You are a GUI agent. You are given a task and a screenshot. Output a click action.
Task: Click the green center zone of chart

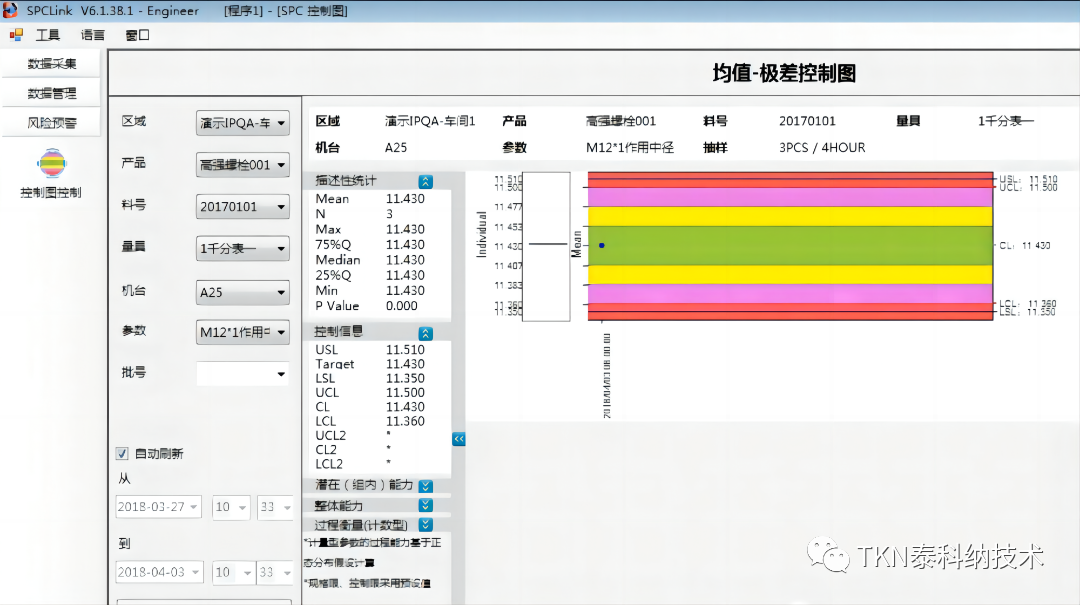[x=790, y=245]
